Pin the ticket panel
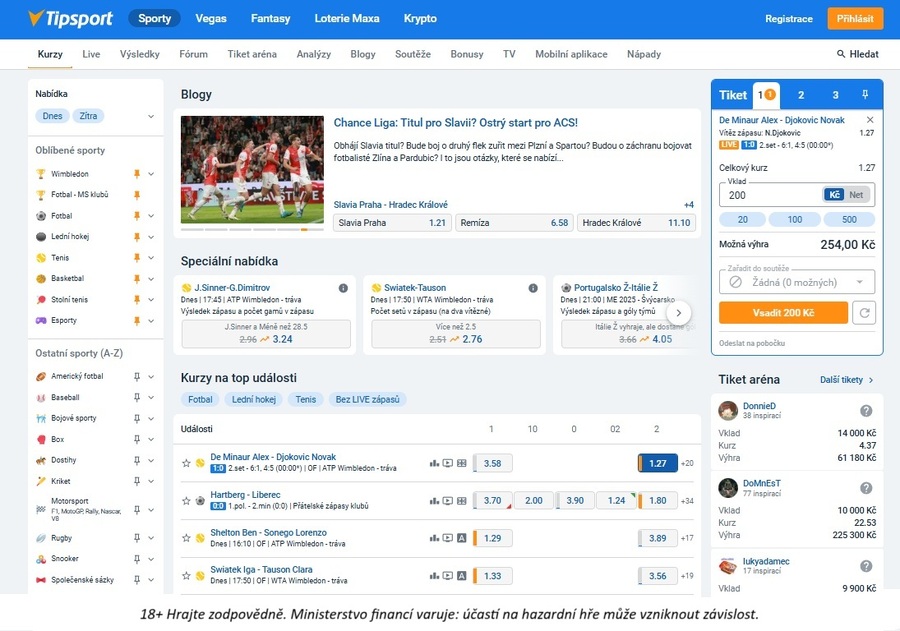 click(x=865, y=95)
